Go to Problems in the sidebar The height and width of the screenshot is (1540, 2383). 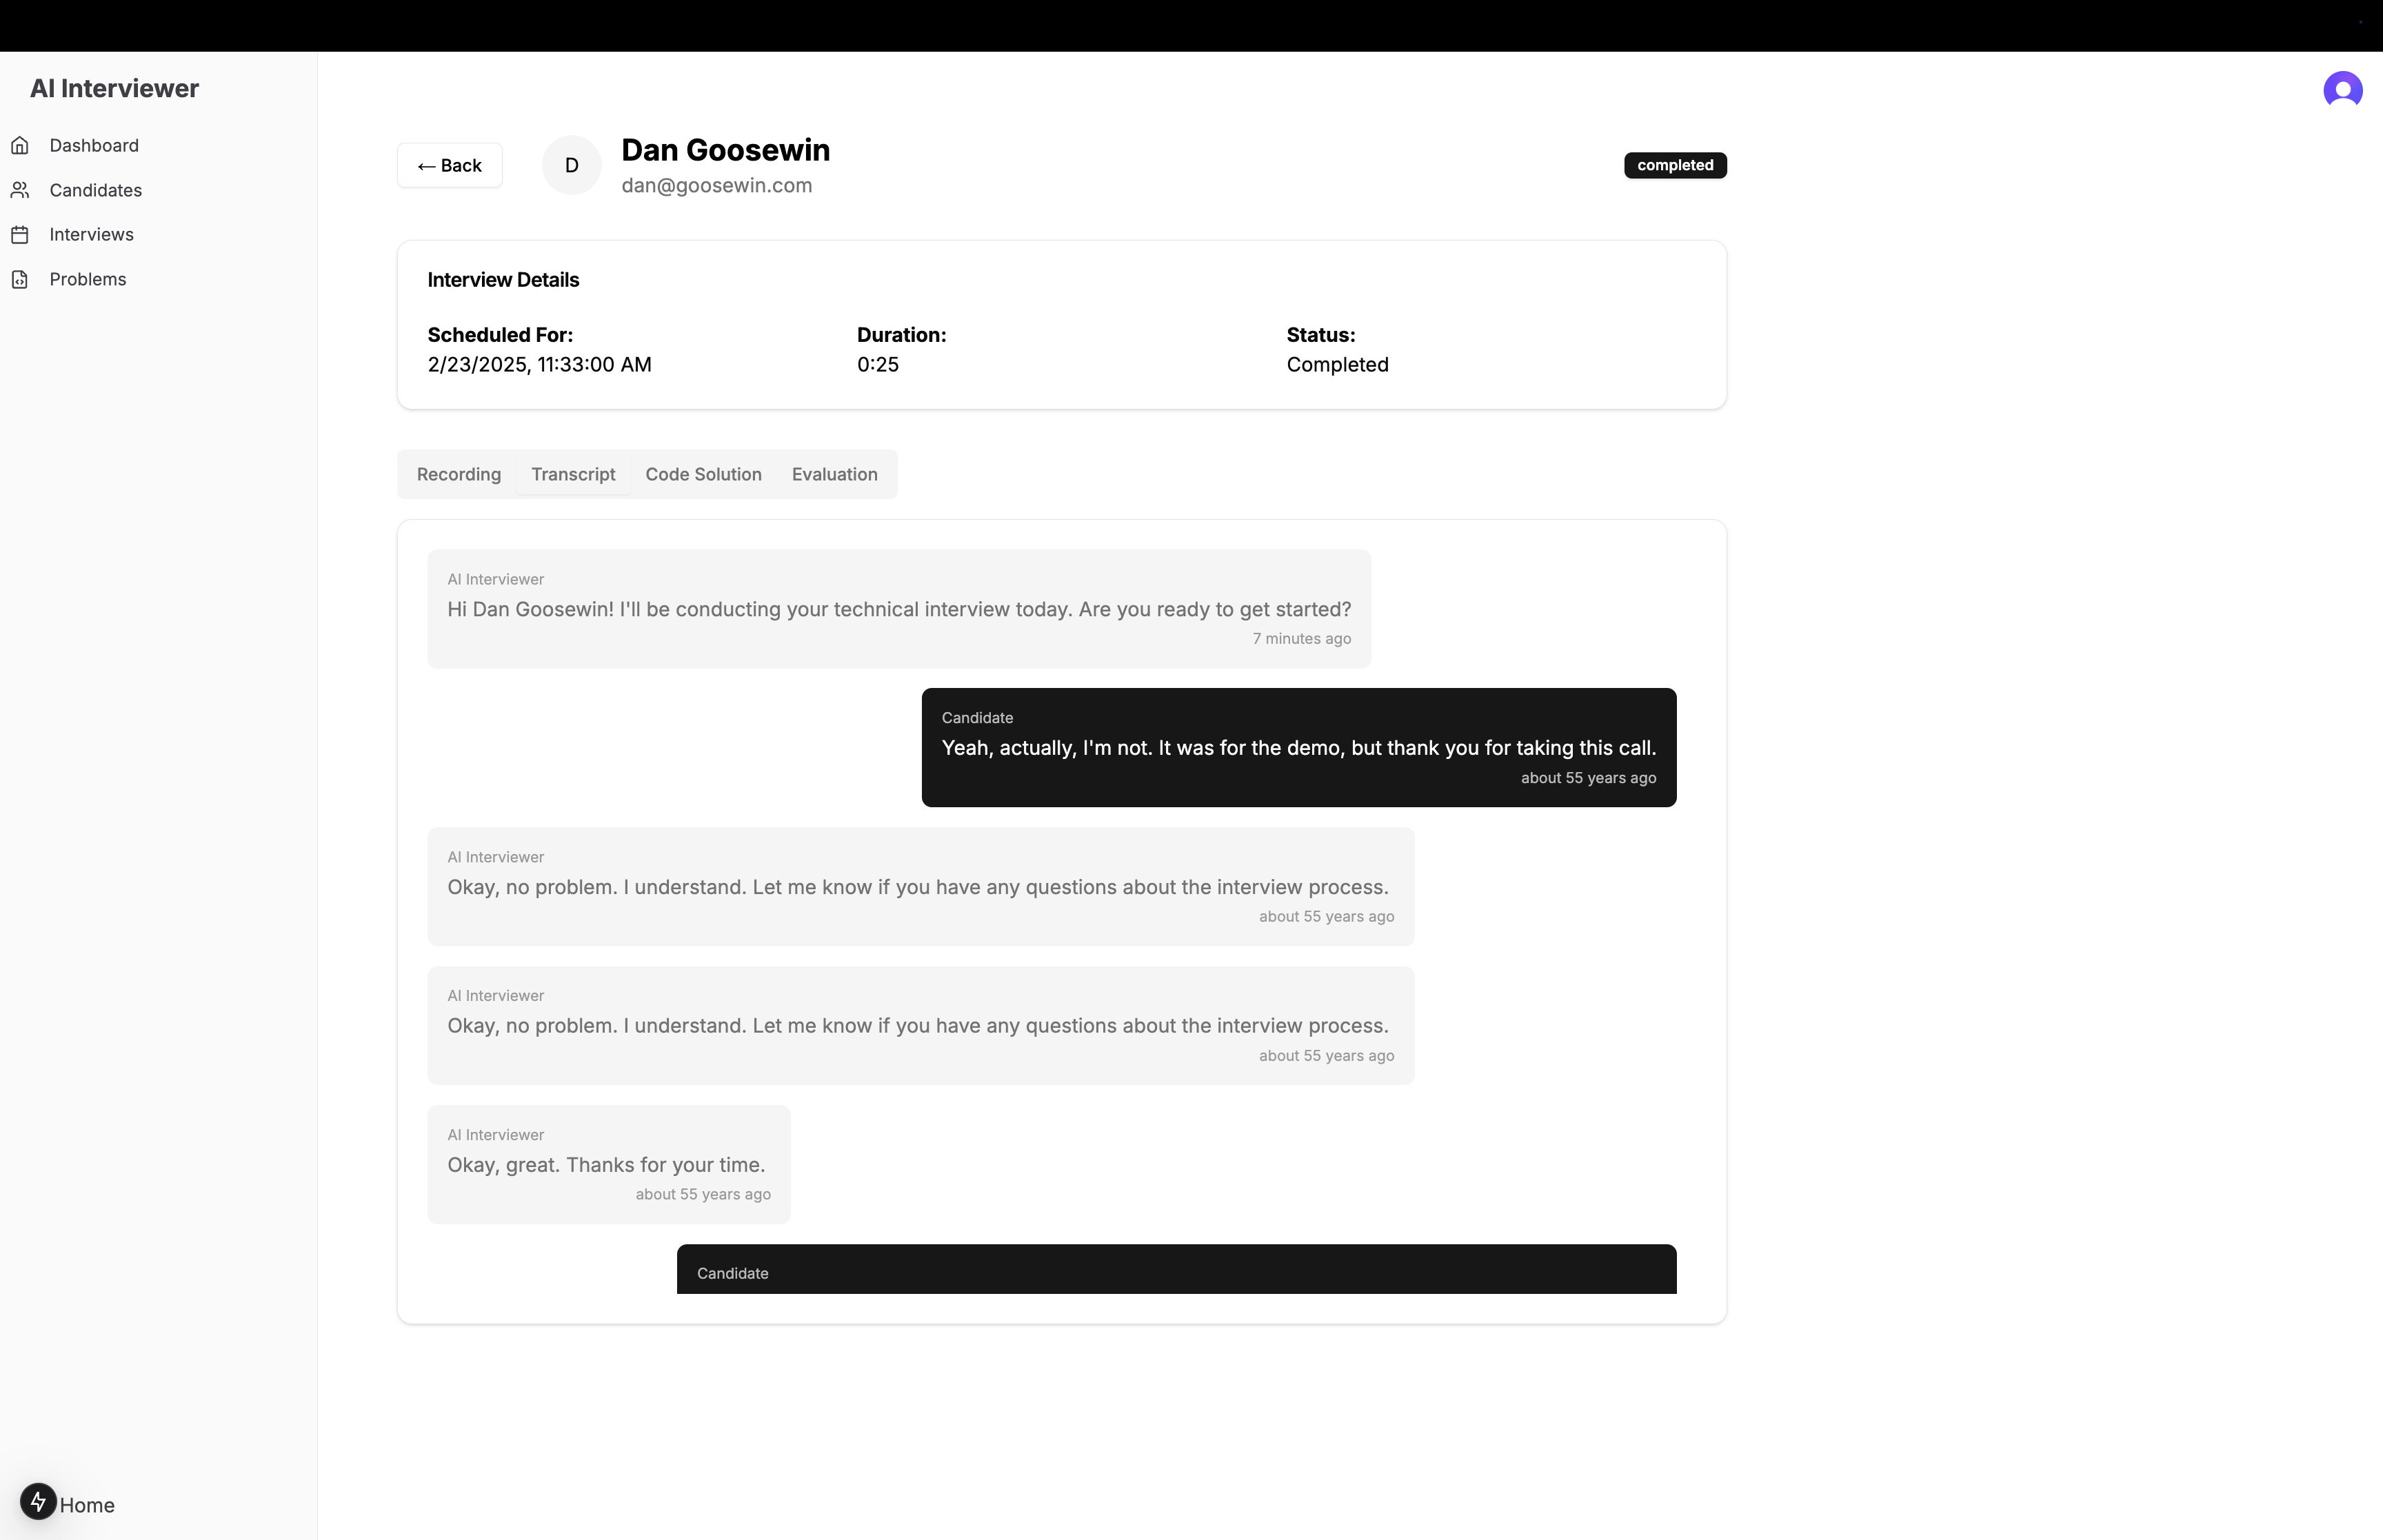click(x=88, y=280)
